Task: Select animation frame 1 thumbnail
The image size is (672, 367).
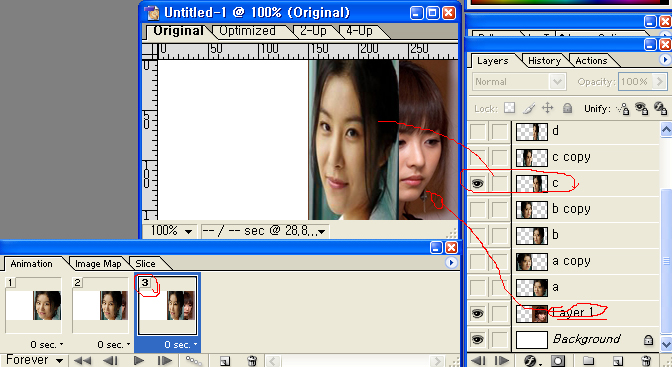Action: (33, 305)
